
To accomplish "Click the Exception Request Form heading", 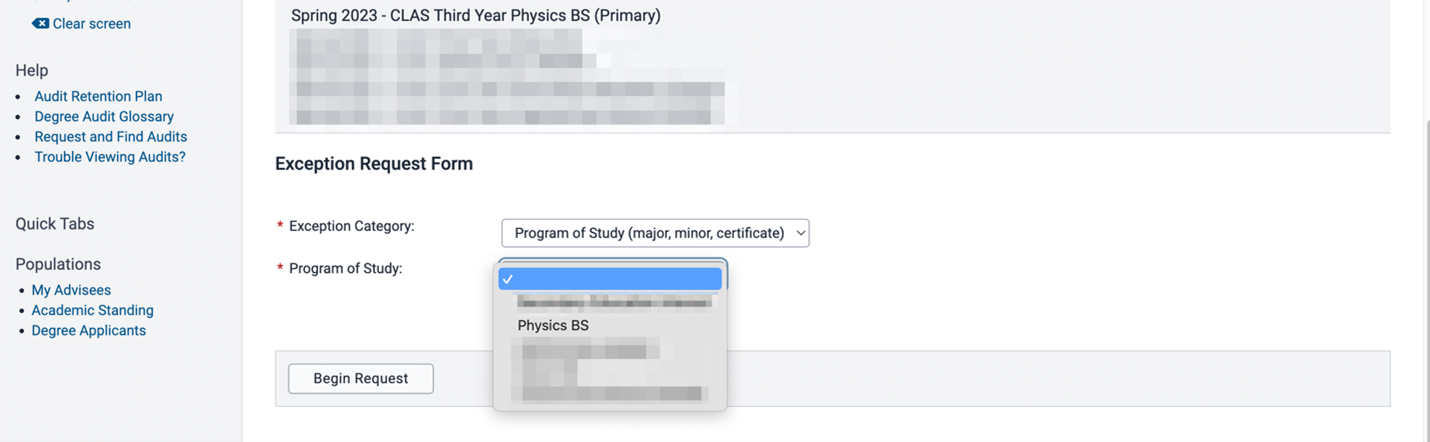I will click(374, 164).
